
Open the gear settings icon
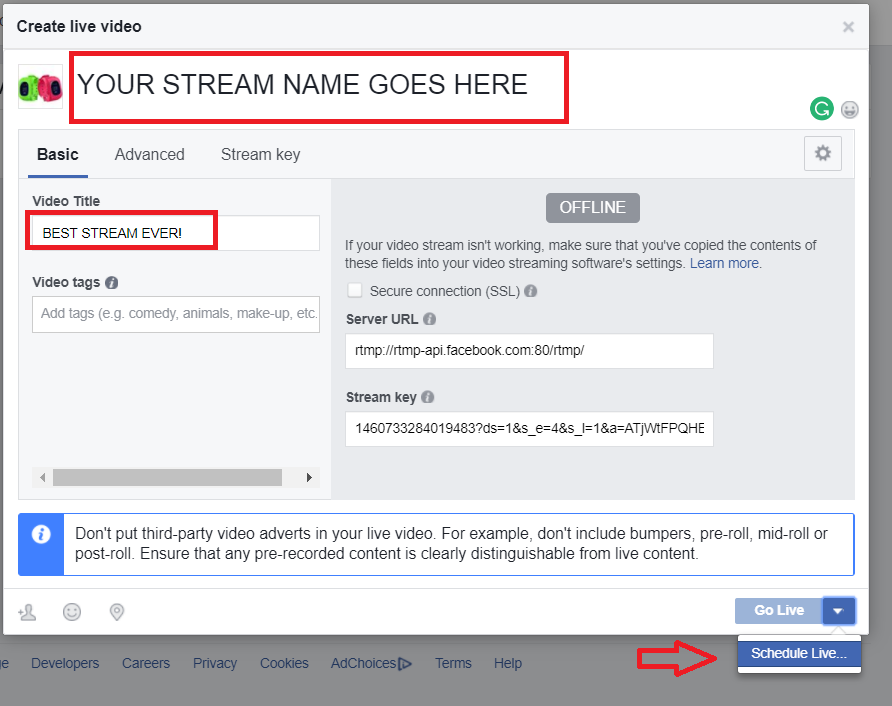point(823,153)
